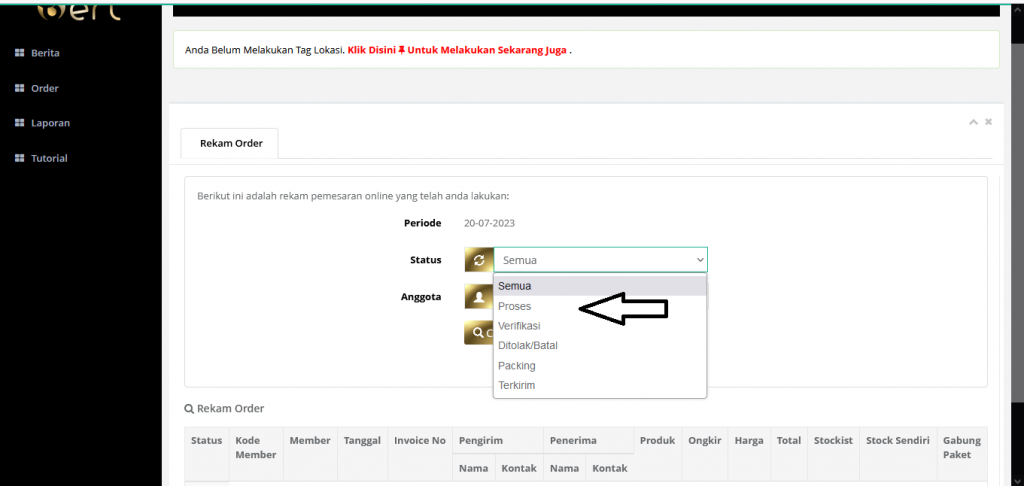Viewport: 1024px width, 486px height.
Task: Click the gold logo at top of sidebar
Action: (80, 12)
